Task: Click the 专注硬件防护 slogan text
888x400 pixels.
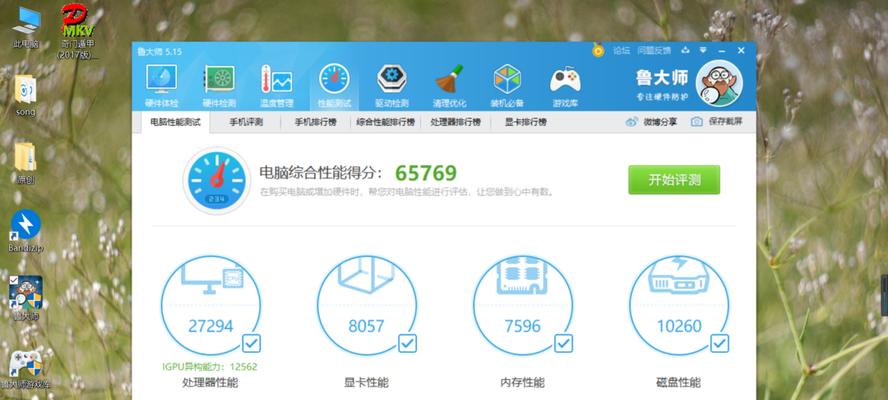Action: pyautogui.click(x=661, y=96)
